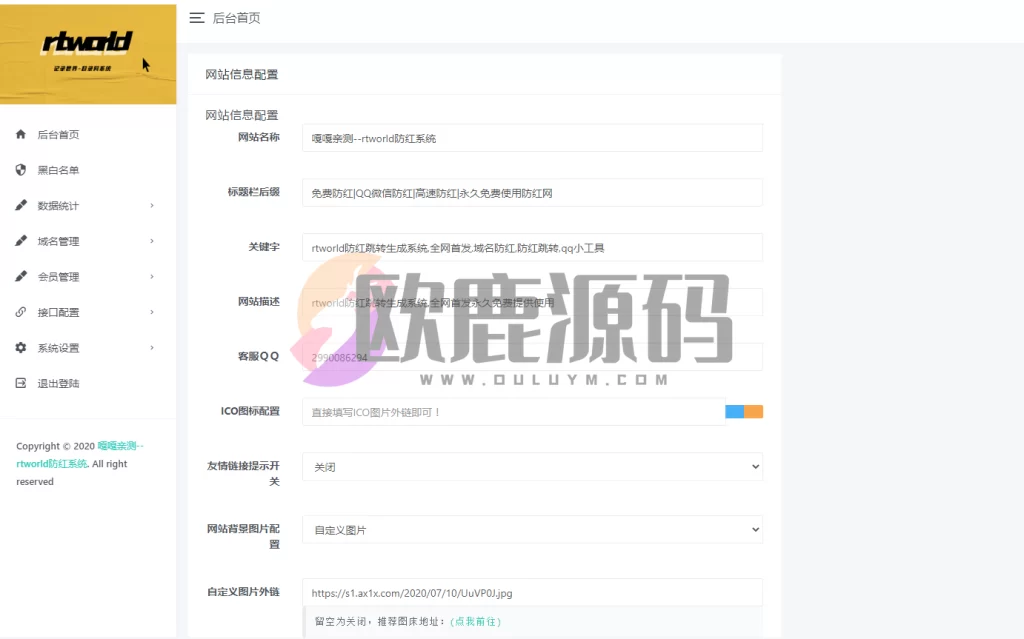Click the 退出登陆 logout icon
This screenshot has height=639, width=1024.
(x=19, y=382)
